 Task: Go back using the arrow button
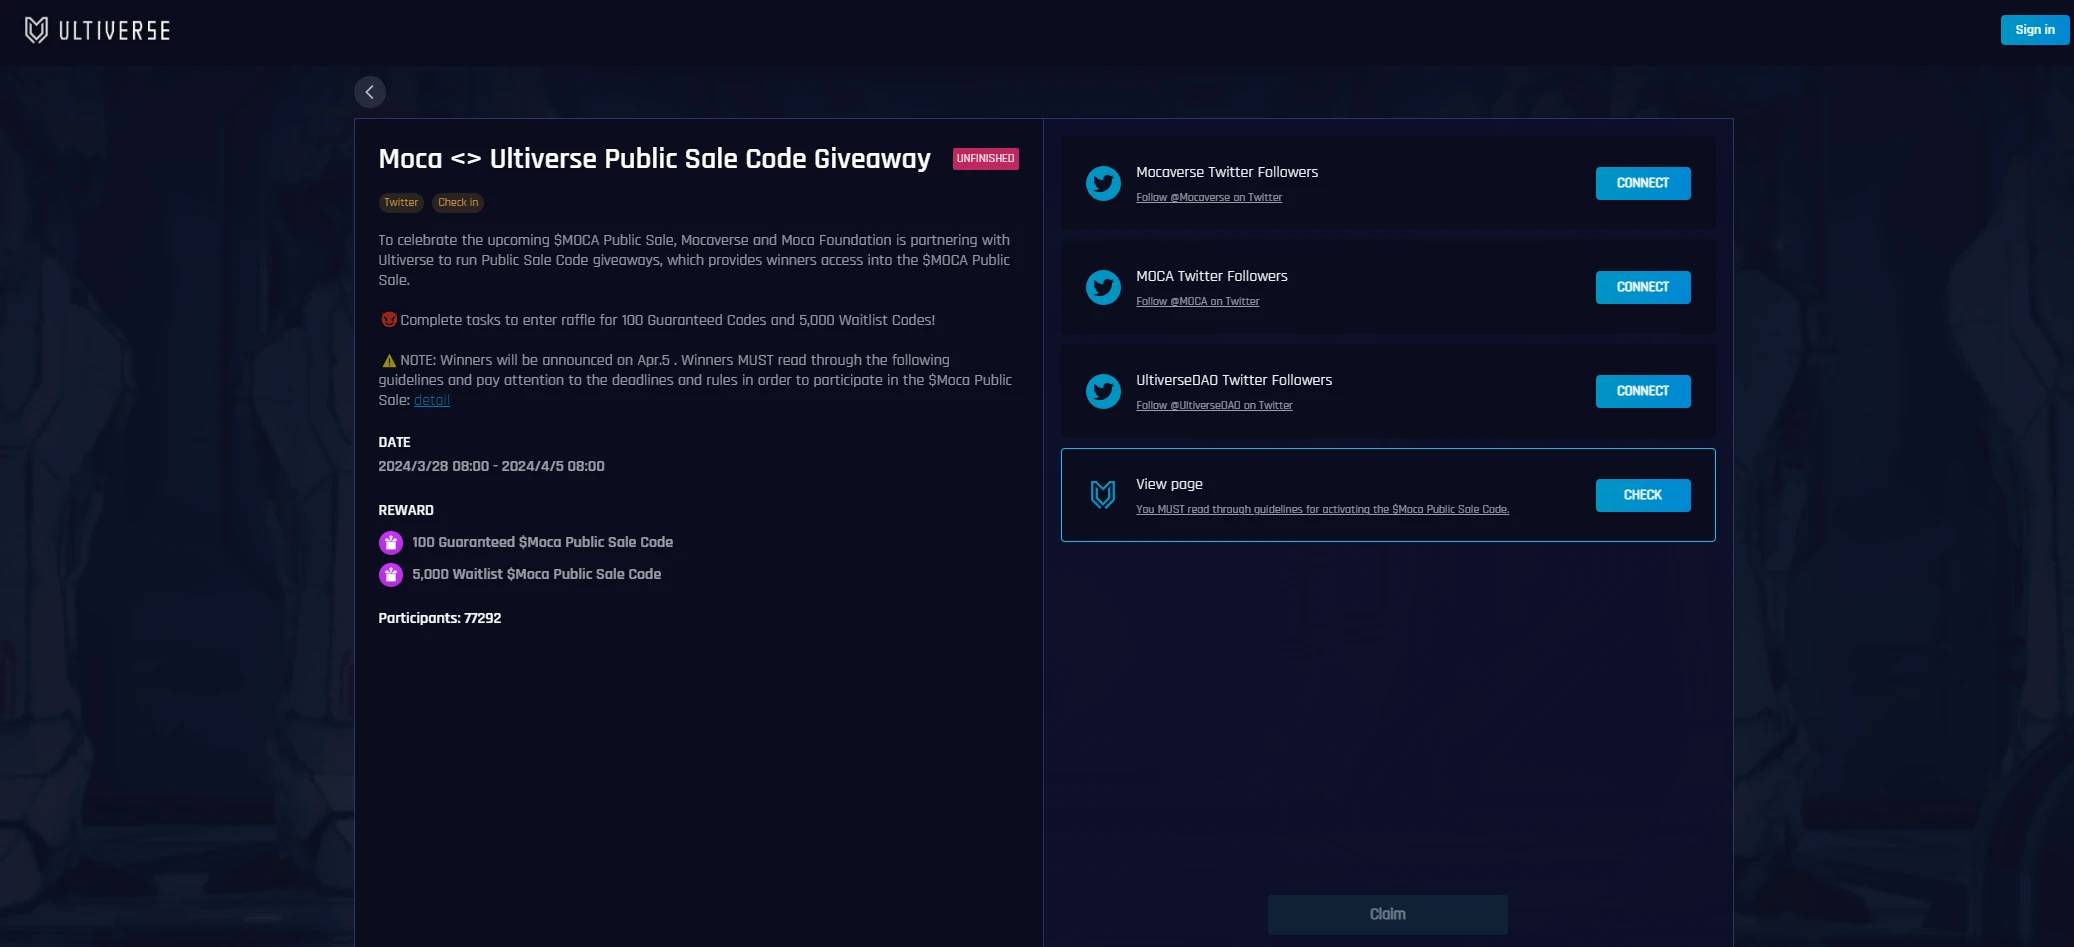[370, 92]
